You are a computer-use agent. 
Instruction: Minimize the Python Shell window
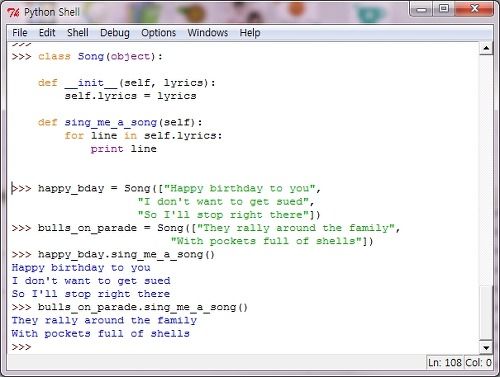(x=421, y=9)
